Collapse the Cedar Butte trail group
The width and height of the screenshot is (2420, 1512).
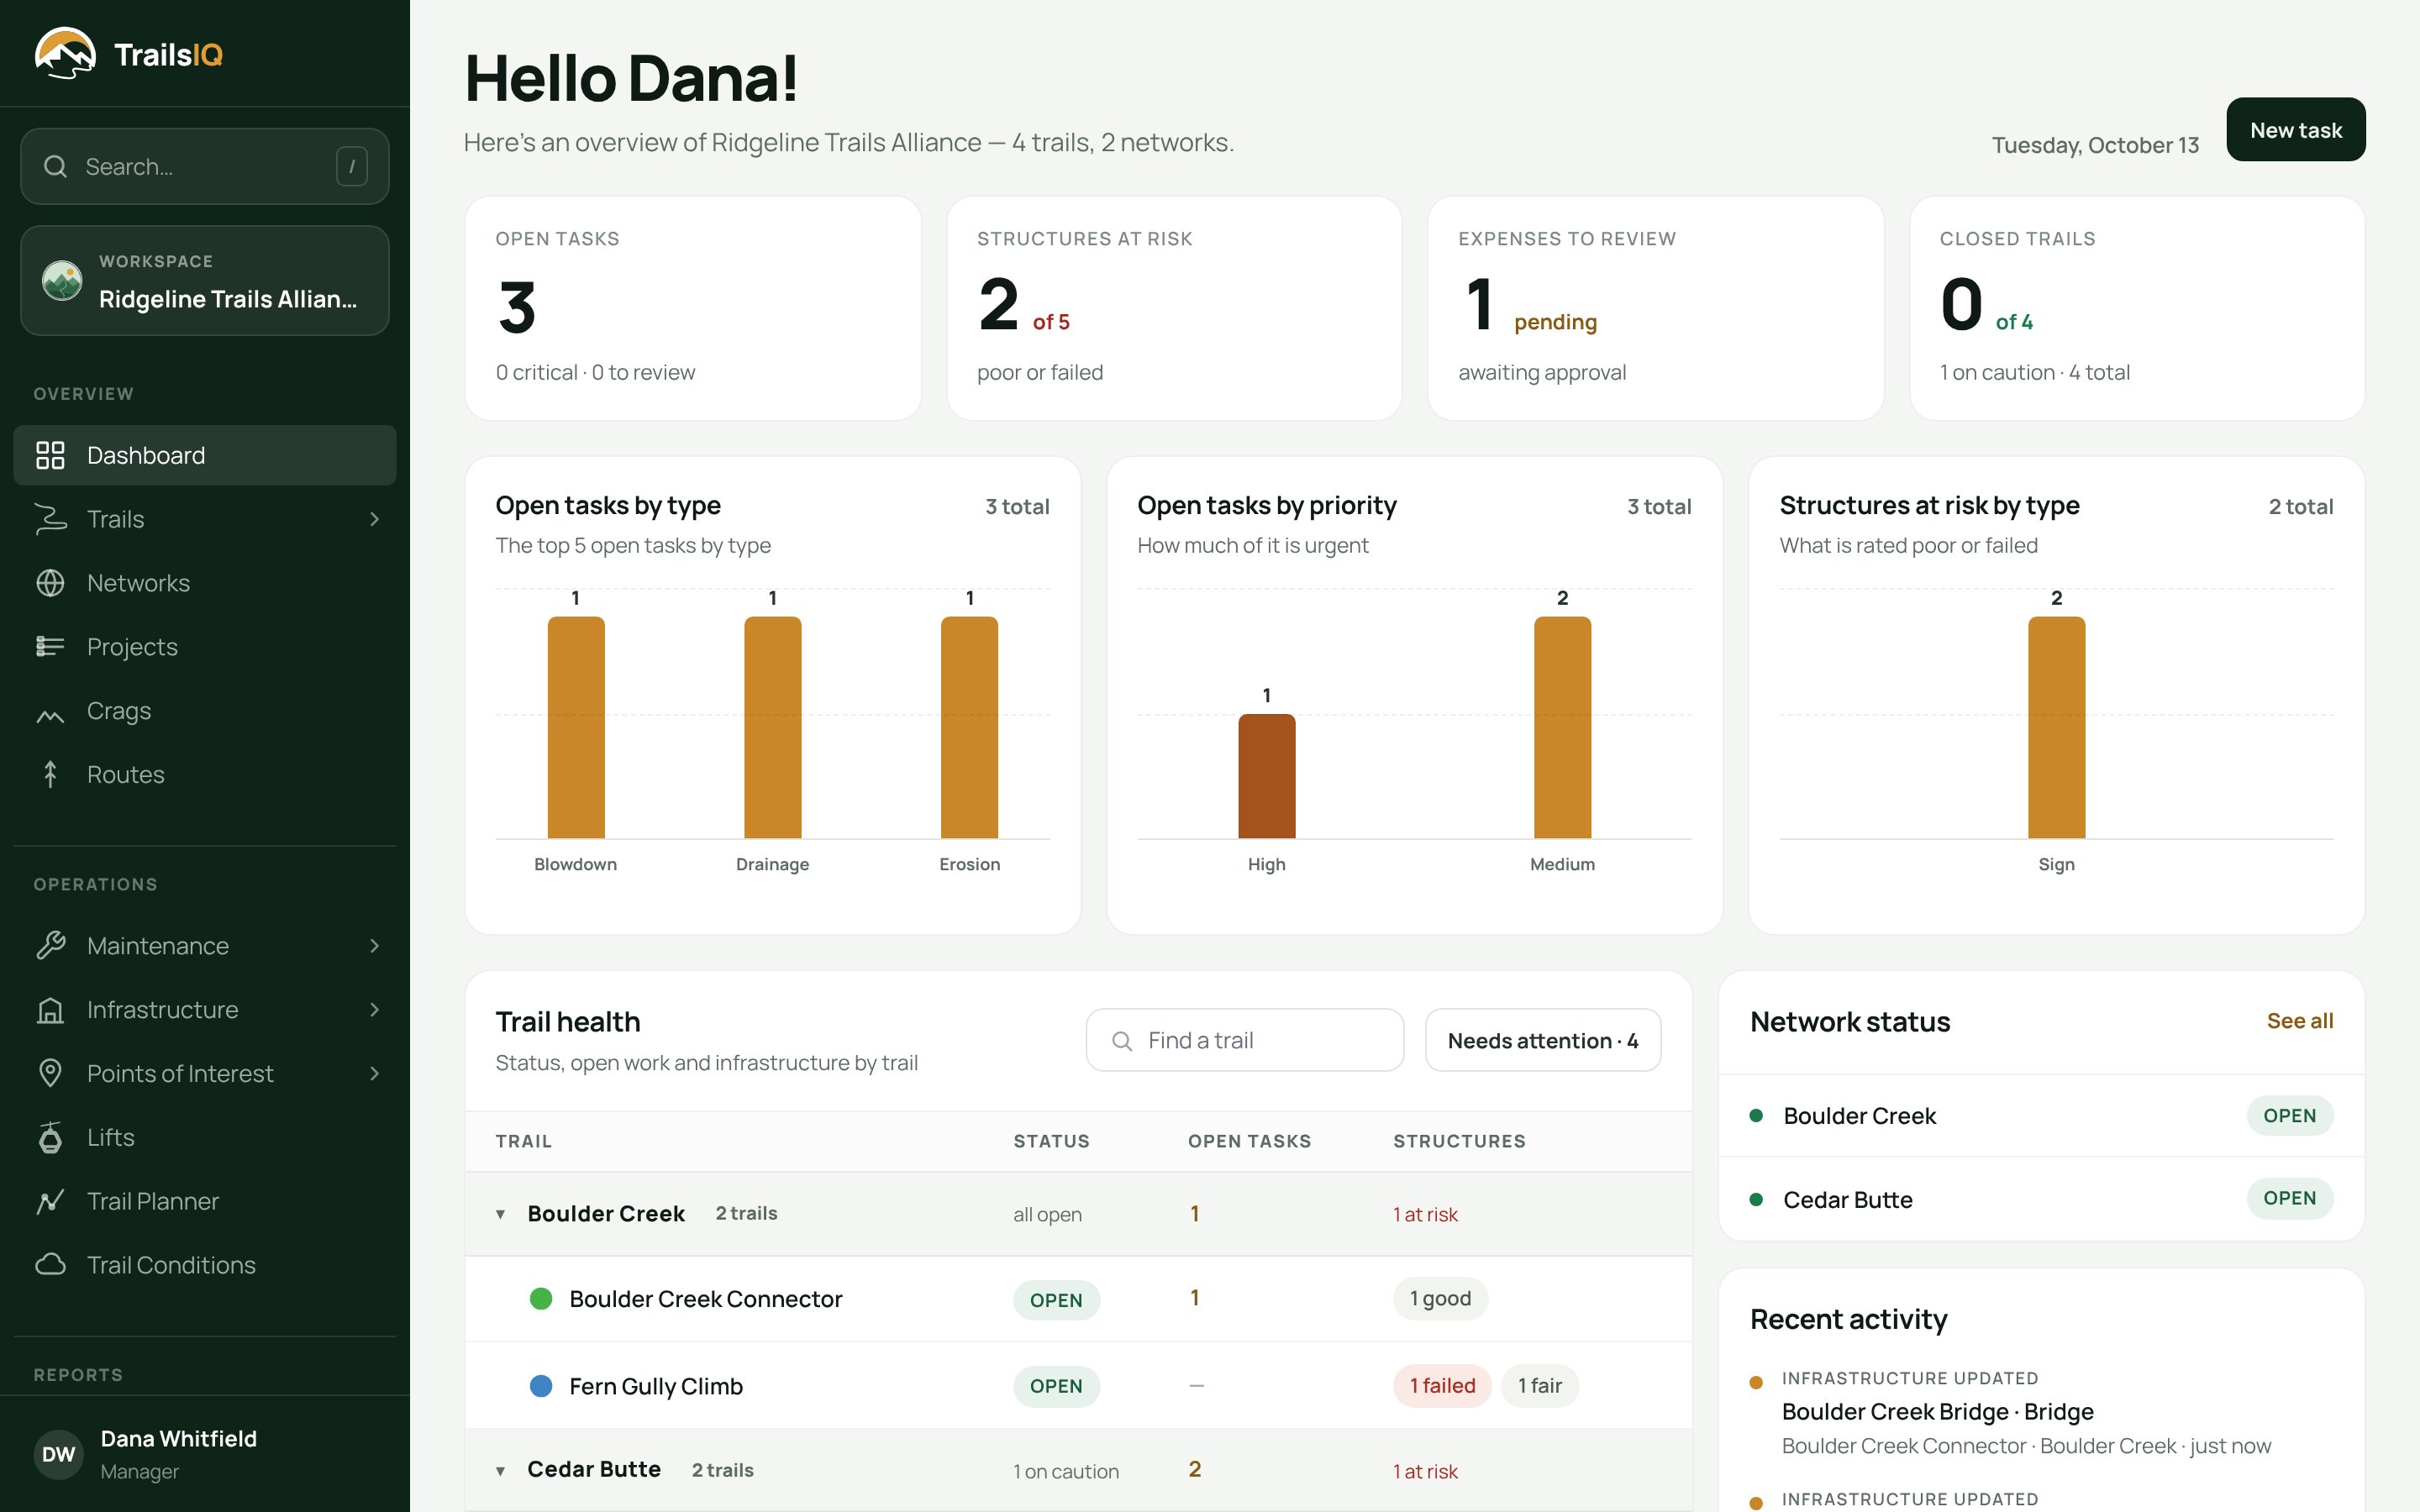[x=501, y=1471]
